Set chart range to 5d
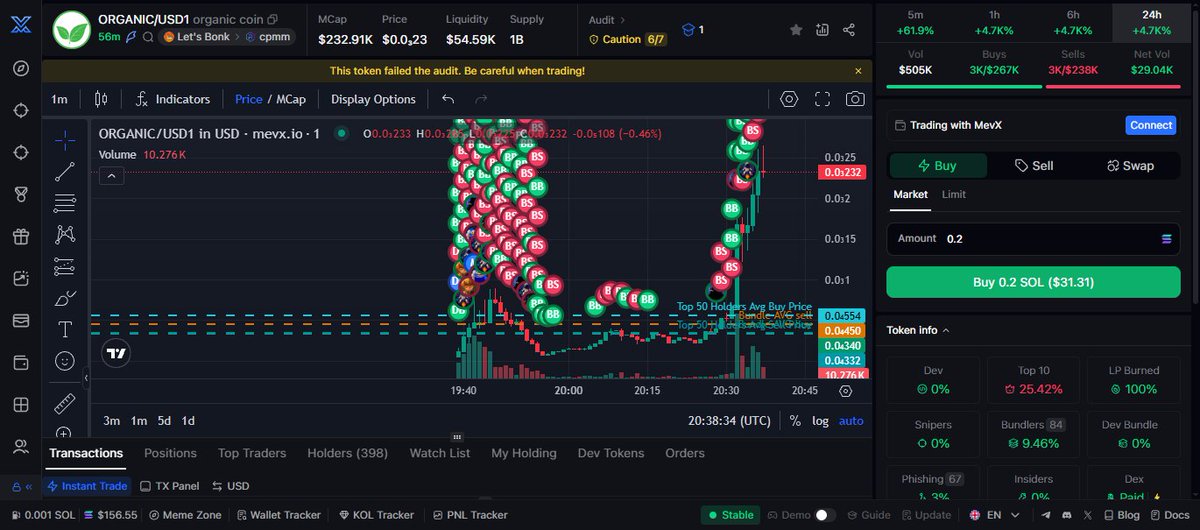 coord(164,421)
